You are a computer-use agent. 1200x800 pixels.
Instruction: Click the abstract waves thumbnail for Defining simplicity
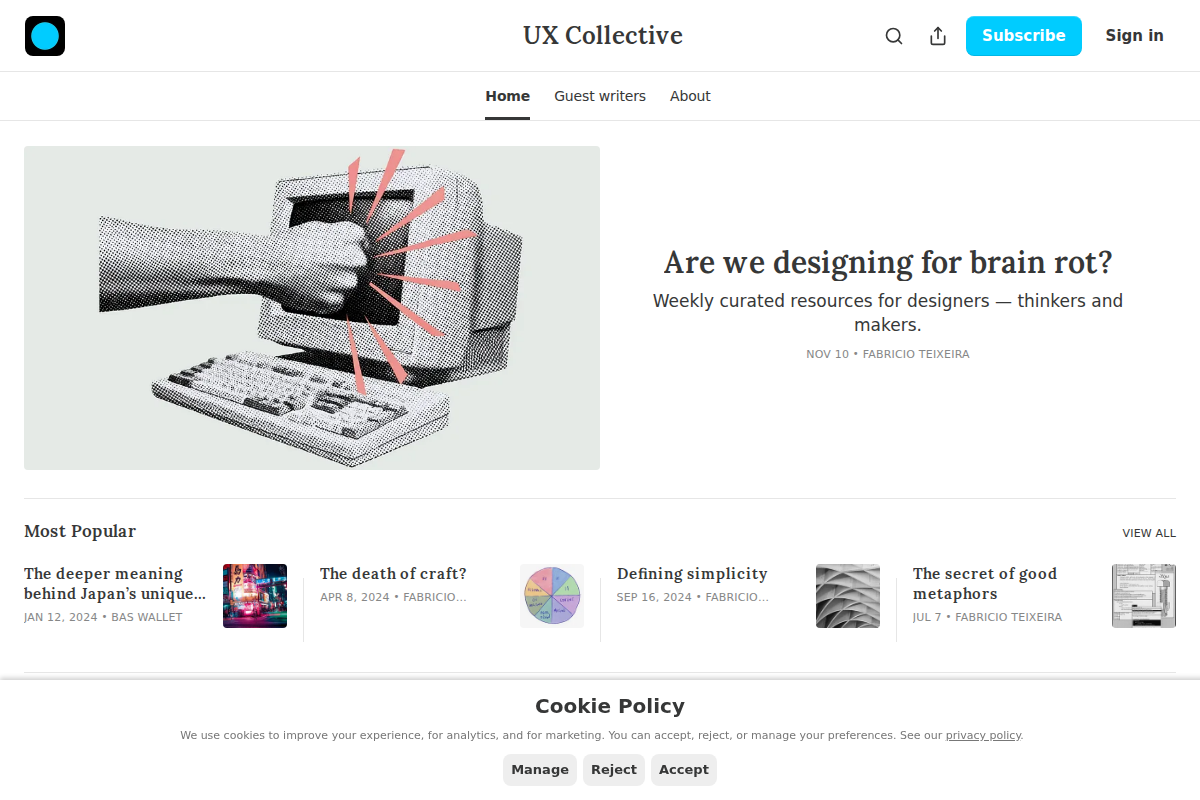tap(848, 595)
